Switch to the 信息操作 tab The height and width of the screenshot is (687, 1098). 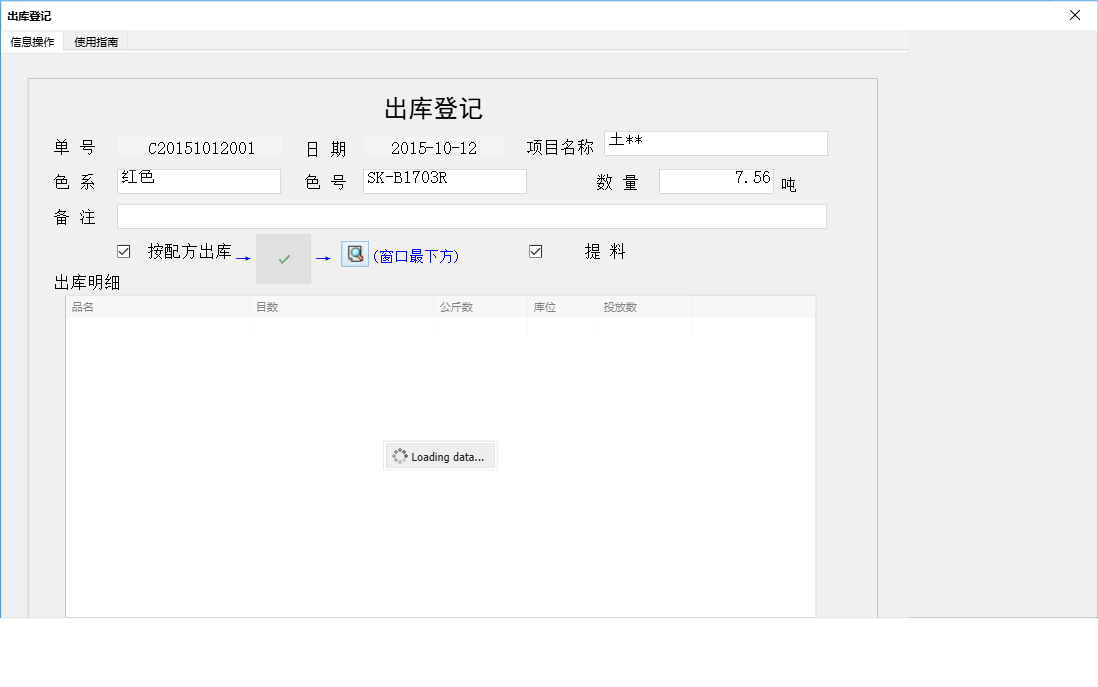[32, 42]
